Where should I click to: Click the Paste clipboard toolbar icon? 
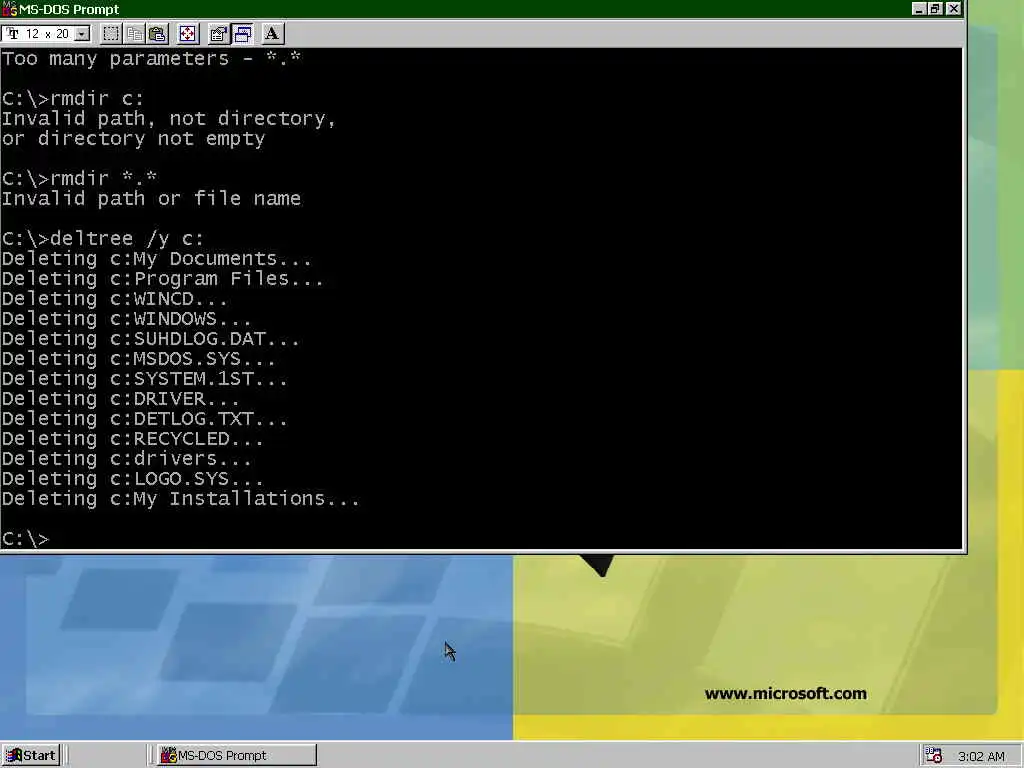(x=157, y=33)
